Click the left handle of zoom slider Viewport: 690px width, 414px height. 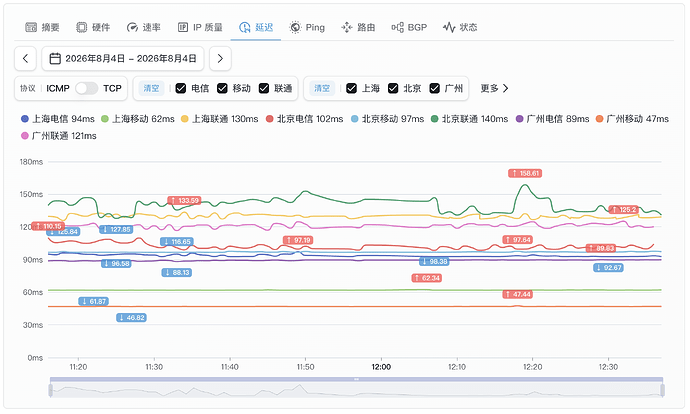[51, 390]
